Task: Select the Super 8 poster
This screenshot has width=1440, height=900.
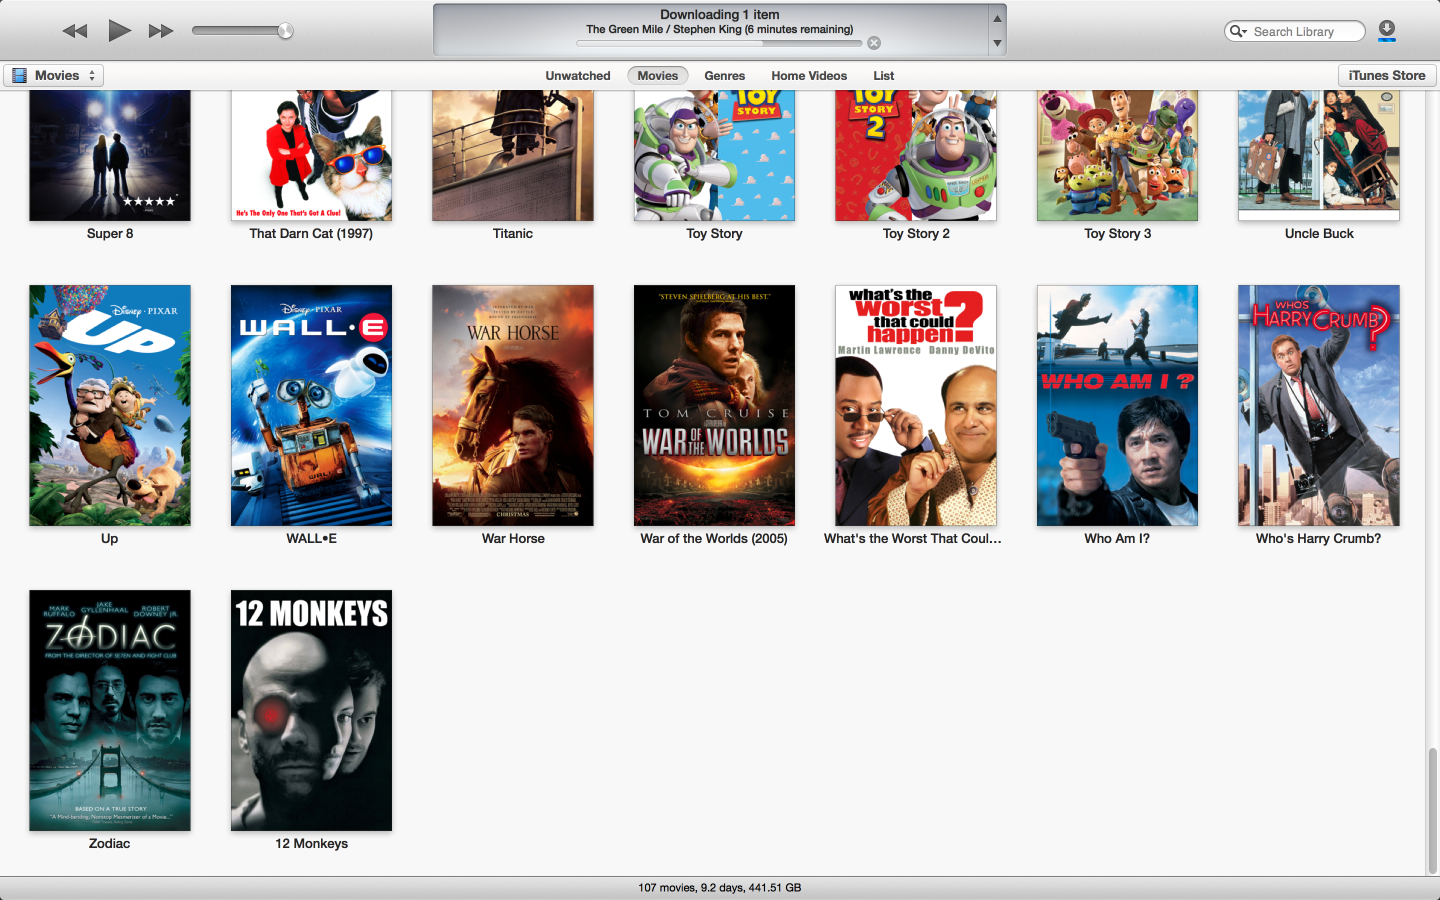Action: (110, 155)
